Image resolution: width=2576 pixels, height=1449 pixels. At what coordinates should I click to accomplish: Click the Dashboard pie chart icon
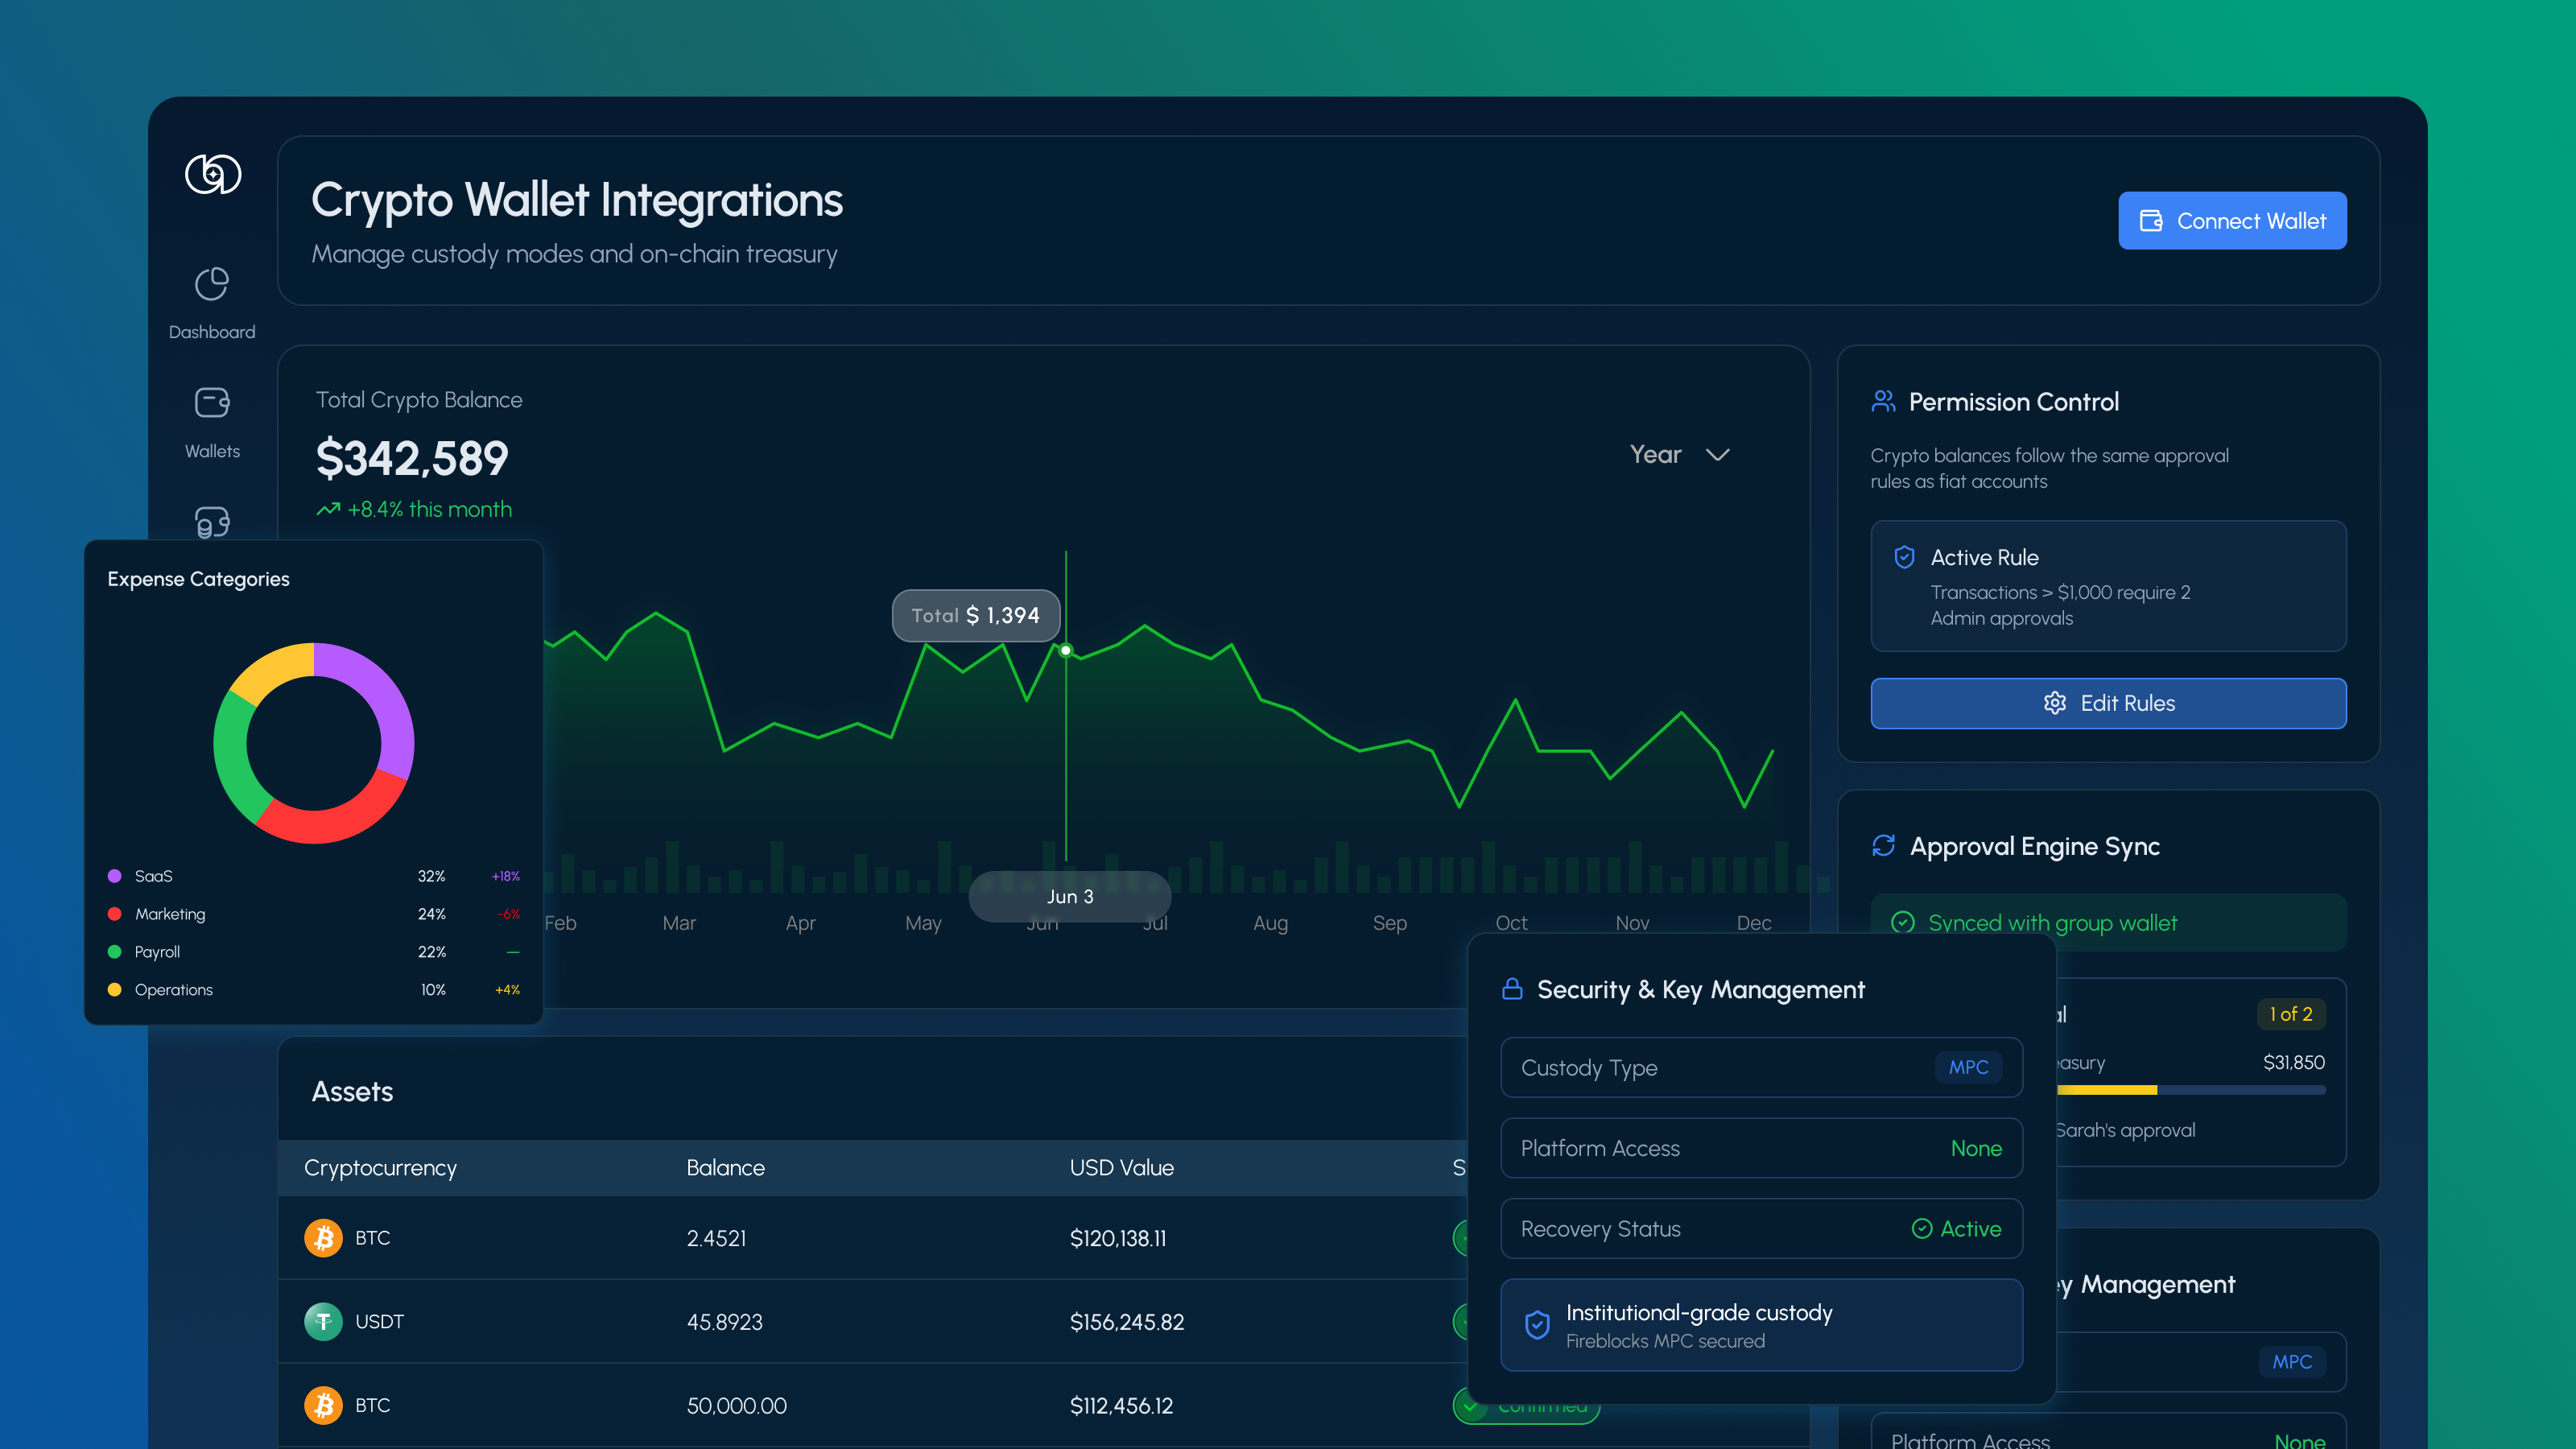pos(212,284)
